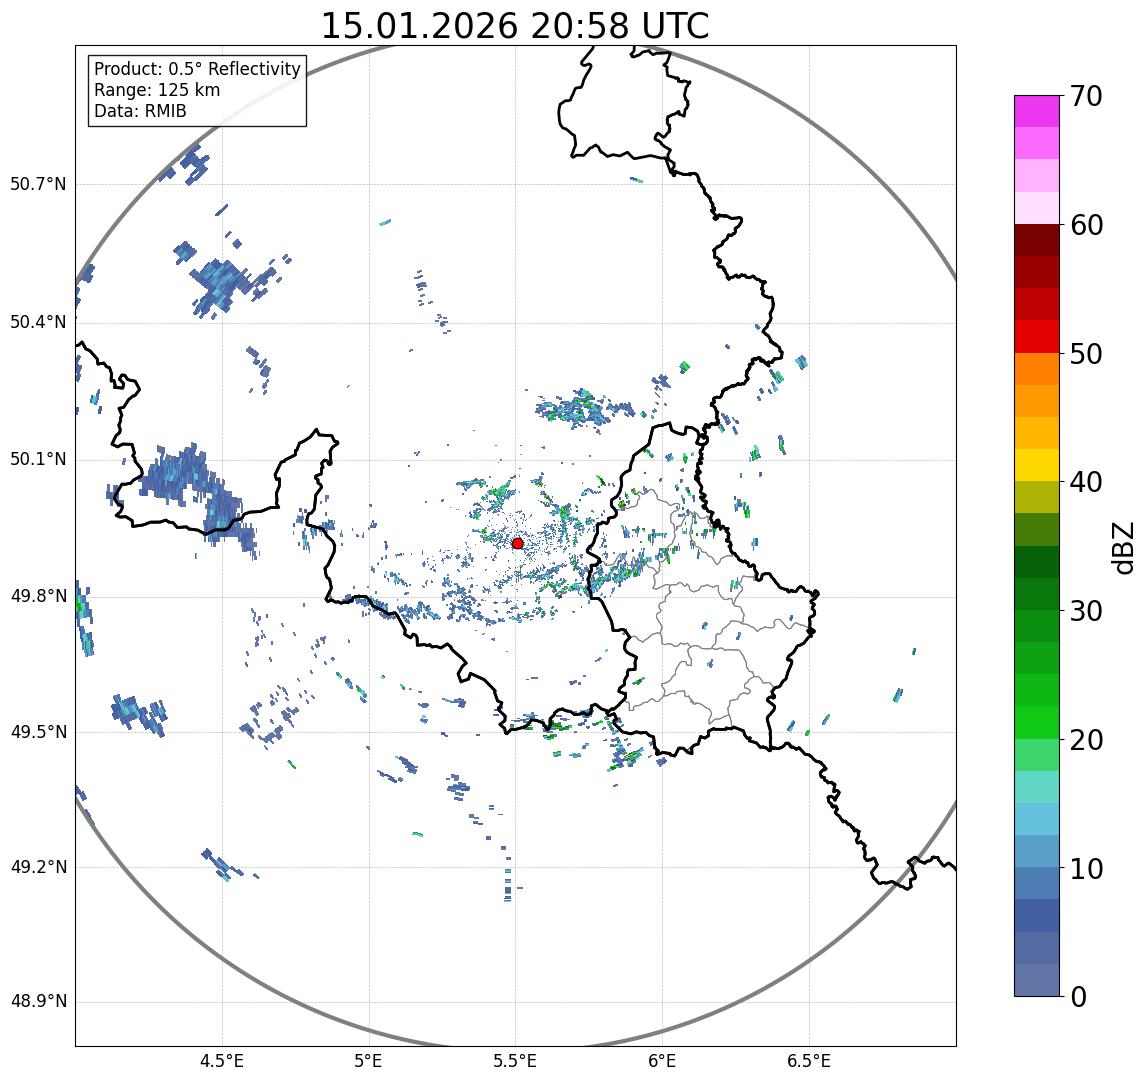Click the colorbar 20 tick label
1148x1081 pixels.
tap(1086, 740)
